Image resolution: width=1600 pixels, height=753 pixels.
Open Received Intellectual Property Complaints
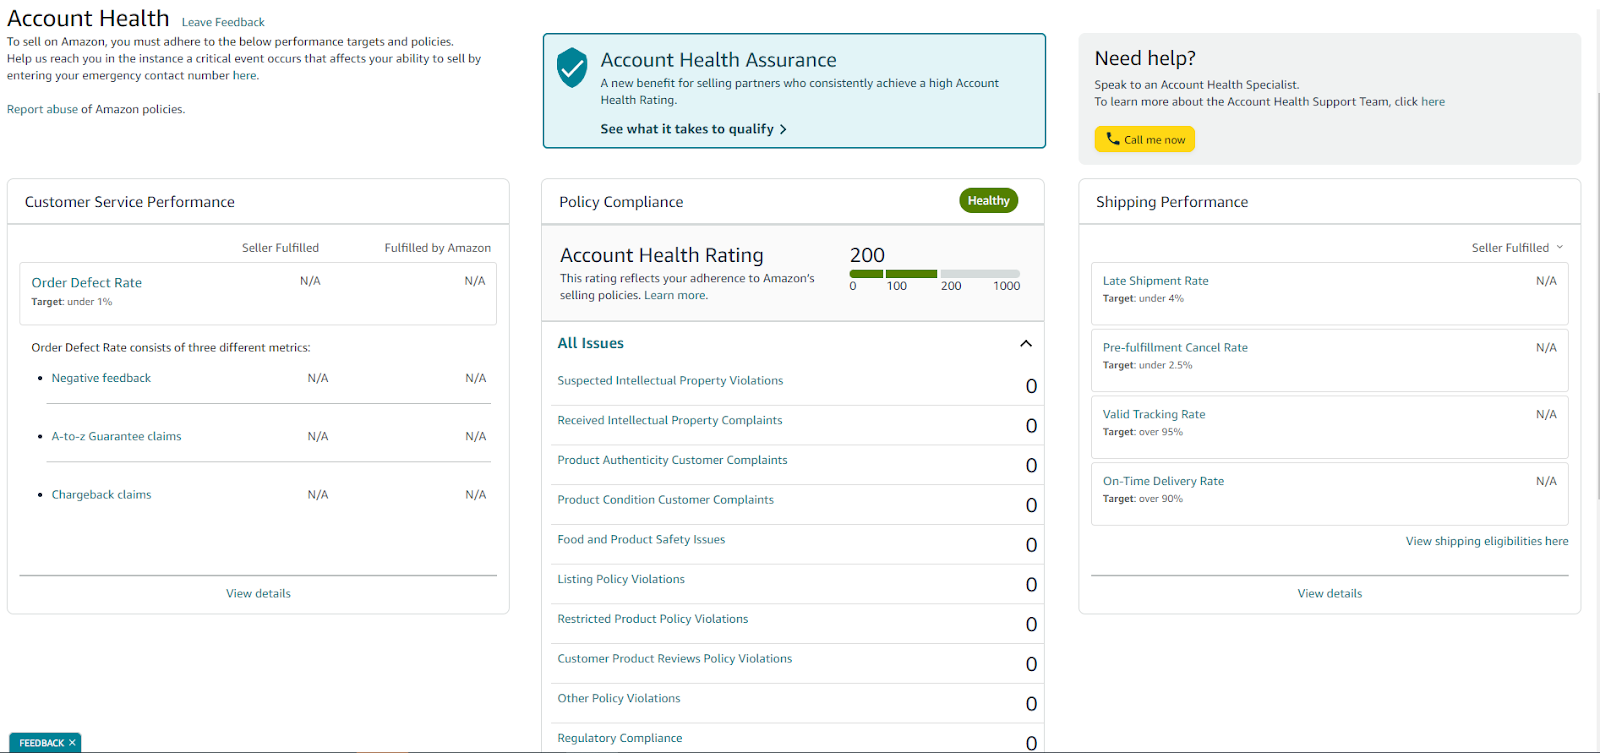click(x=670, y=421)
